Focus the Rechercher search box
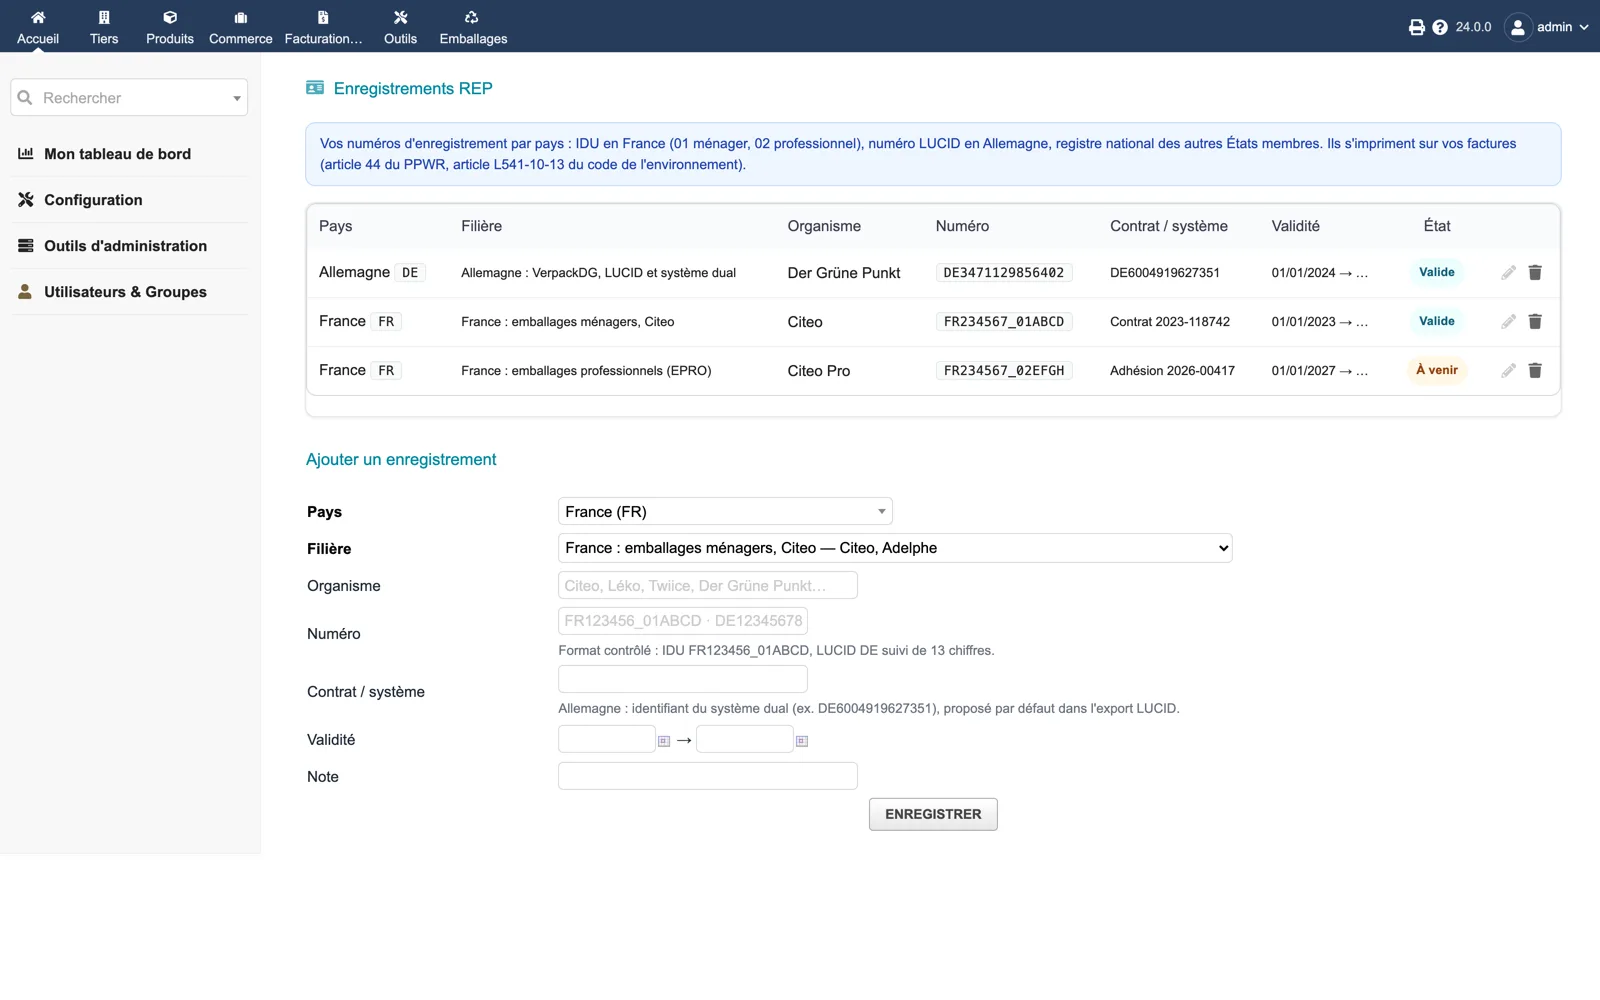 (129, 98)
